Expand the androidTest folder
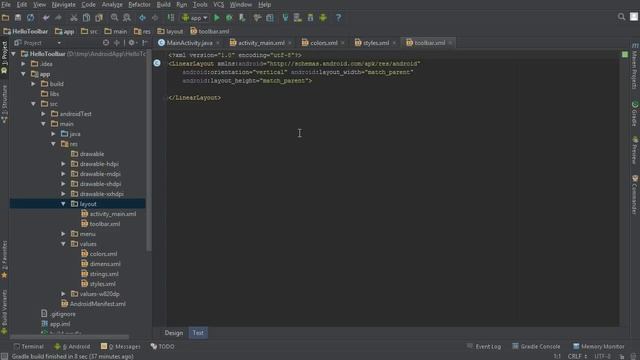640x360 pixels. [x=43, y=113]
